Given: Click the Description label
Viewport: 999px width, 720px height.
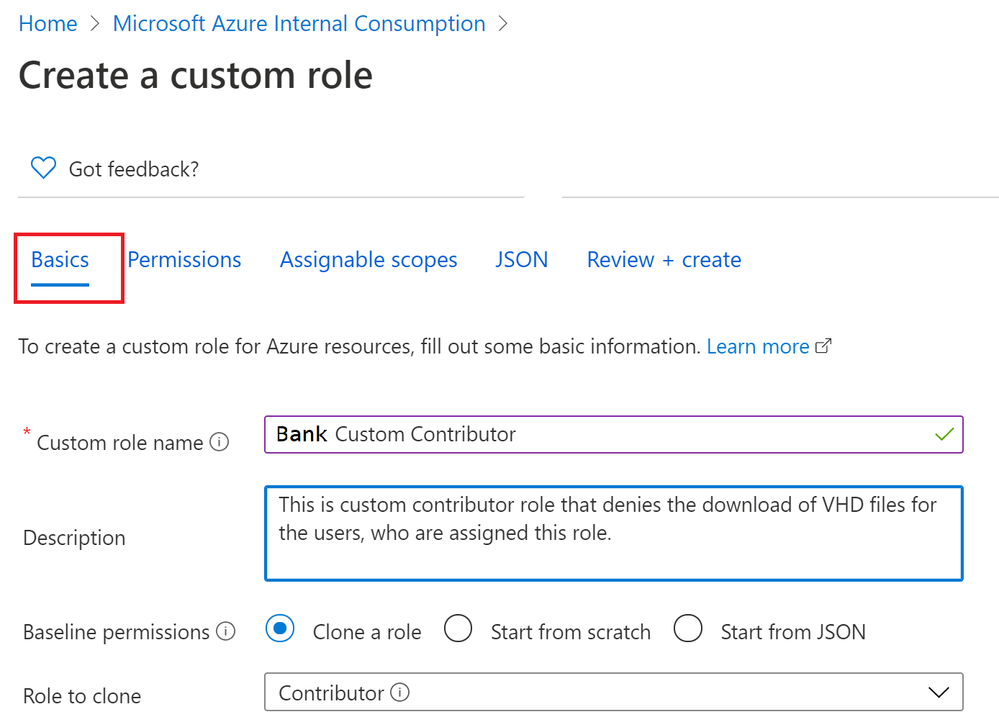Looking at the screenshot, I should tap(74, 538).
